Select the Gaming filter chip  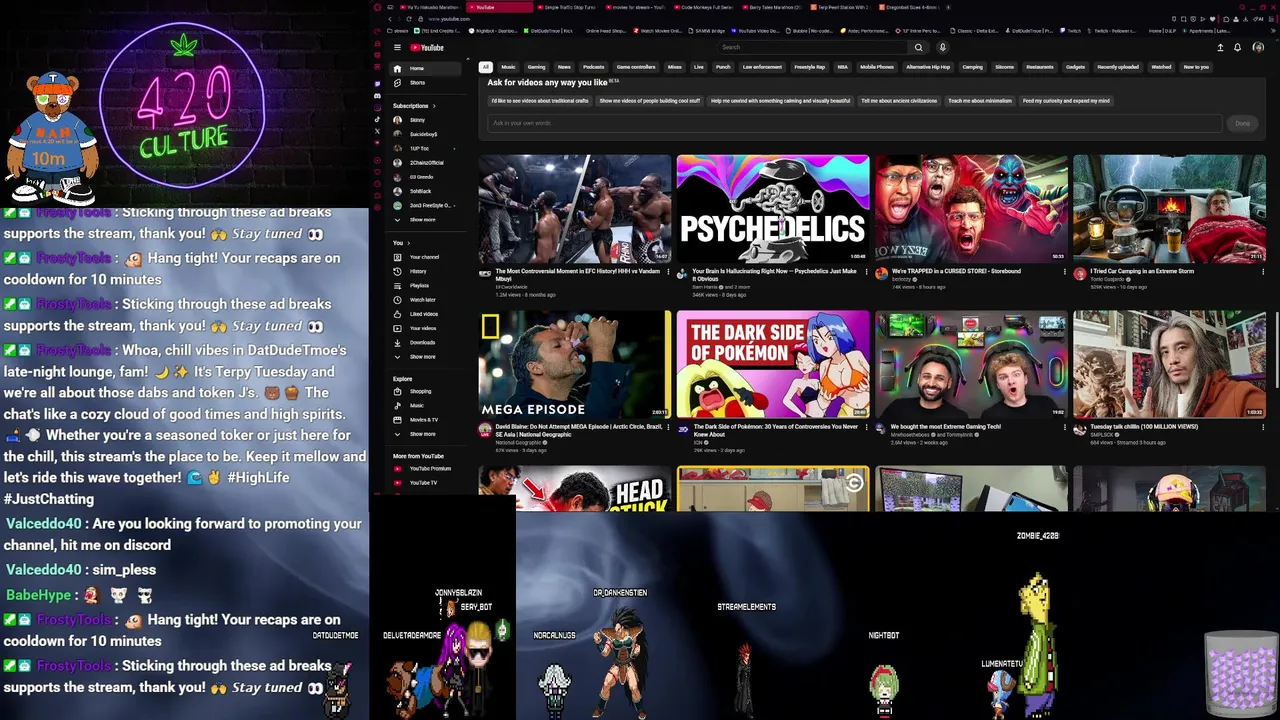pyautogui.click(x=536, y=67)
